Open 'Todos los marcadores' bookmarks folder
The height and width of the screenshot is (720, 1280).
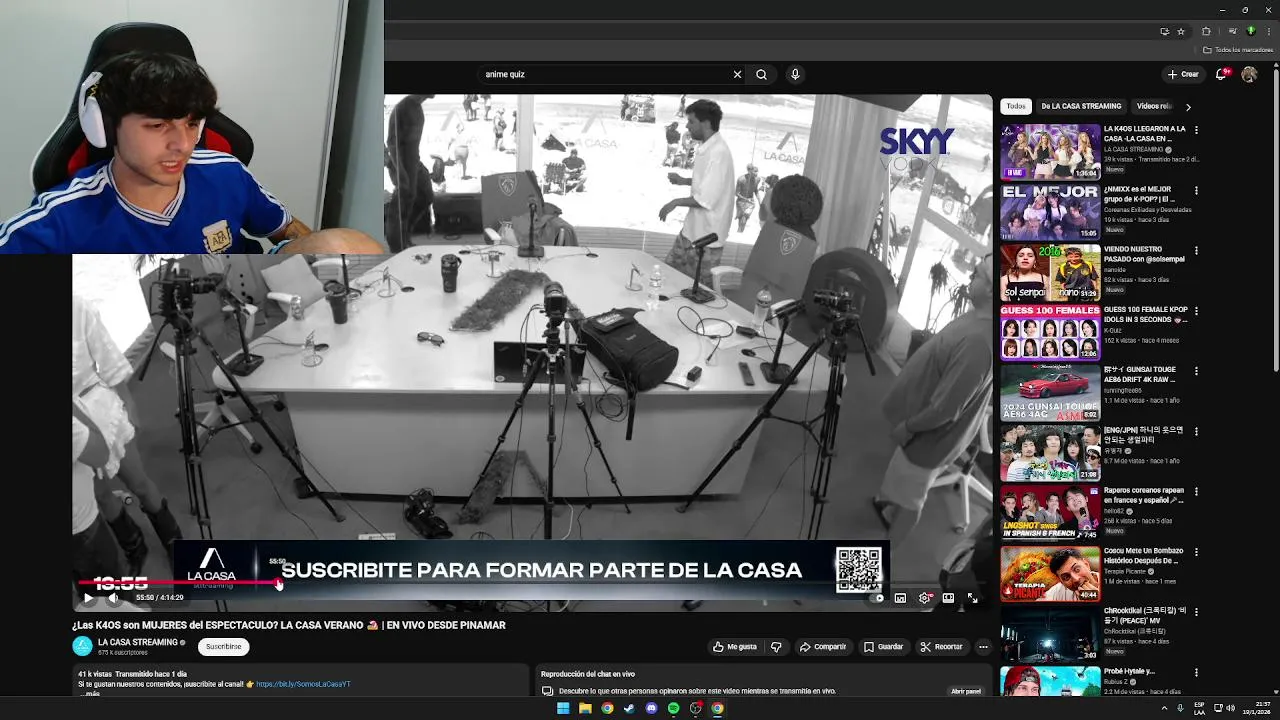coord(1237,50)
